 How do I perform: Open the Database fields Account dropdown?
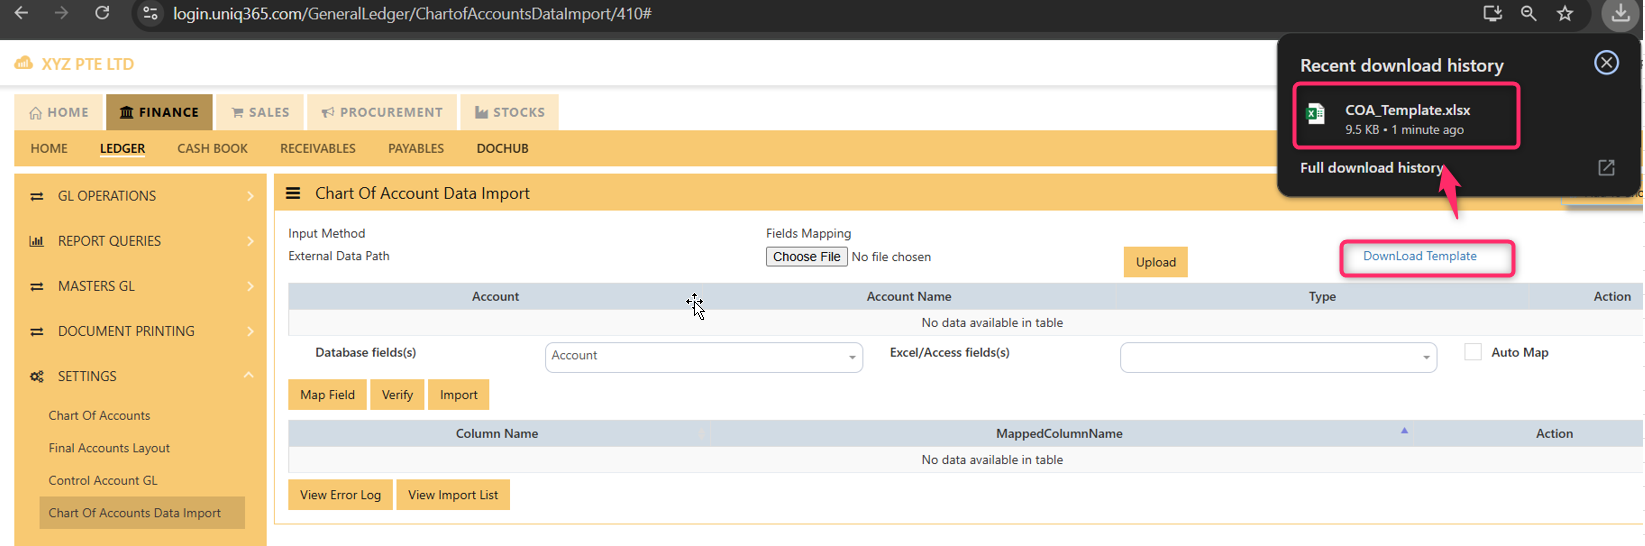pyautogui.click(x=704, y=357)
